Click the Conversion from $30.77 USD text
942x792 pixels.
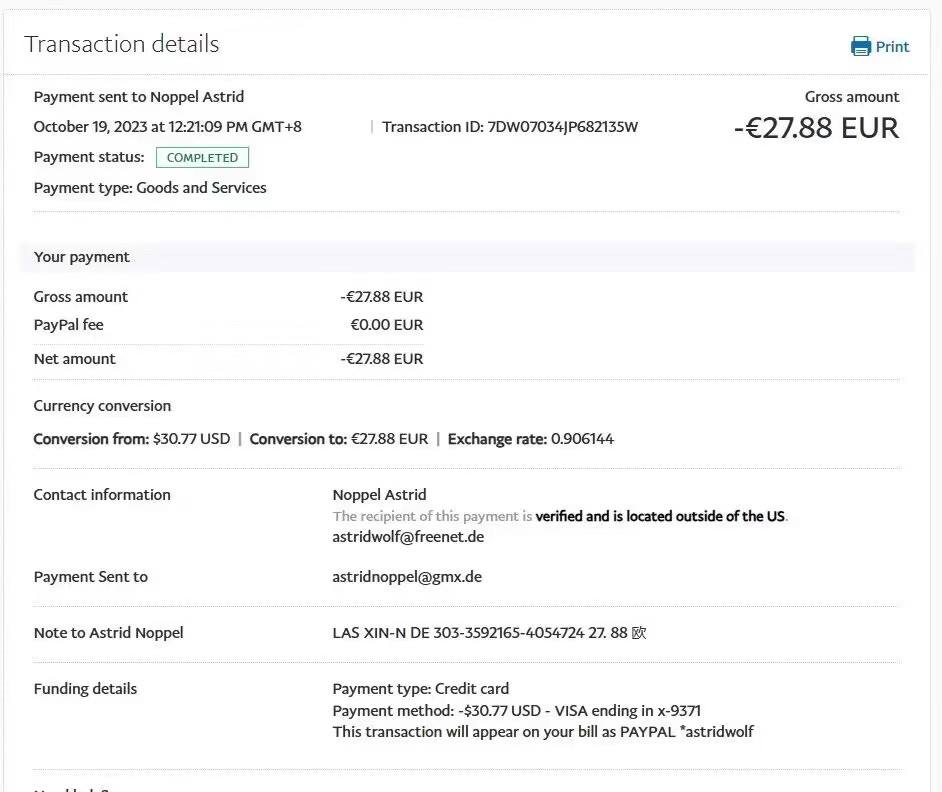[131, 439]
